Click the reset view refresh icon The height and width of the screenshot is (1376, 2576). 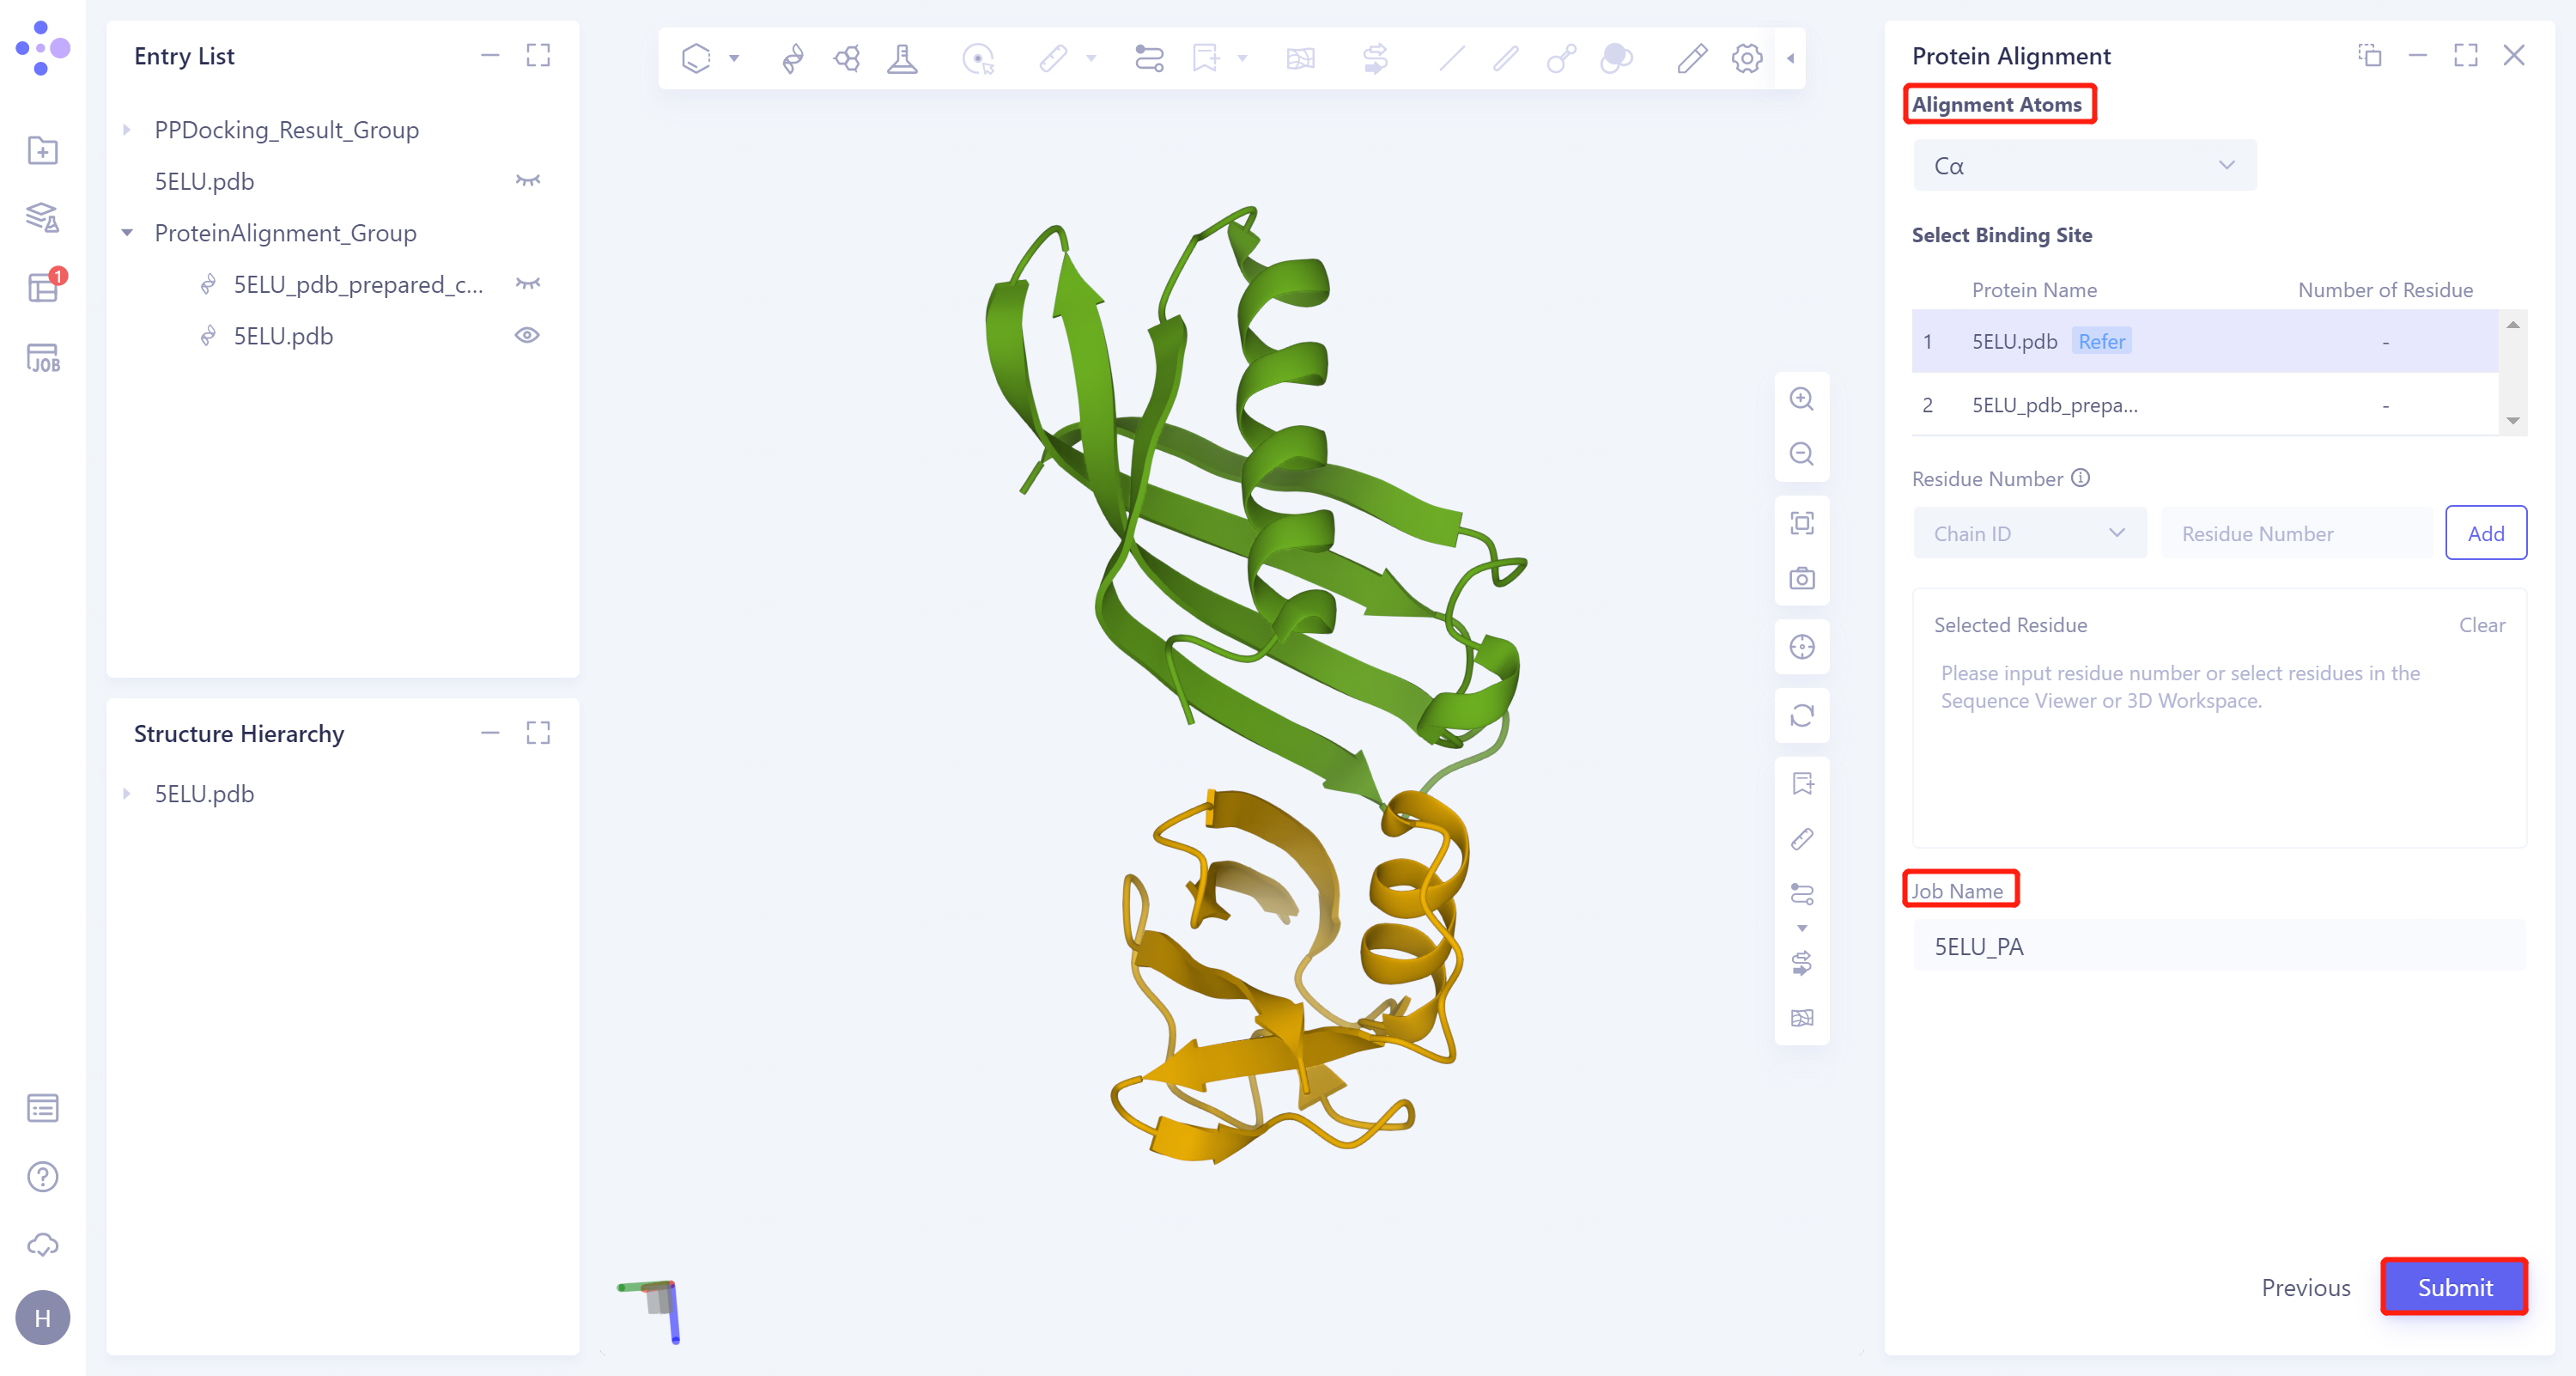1802,716
